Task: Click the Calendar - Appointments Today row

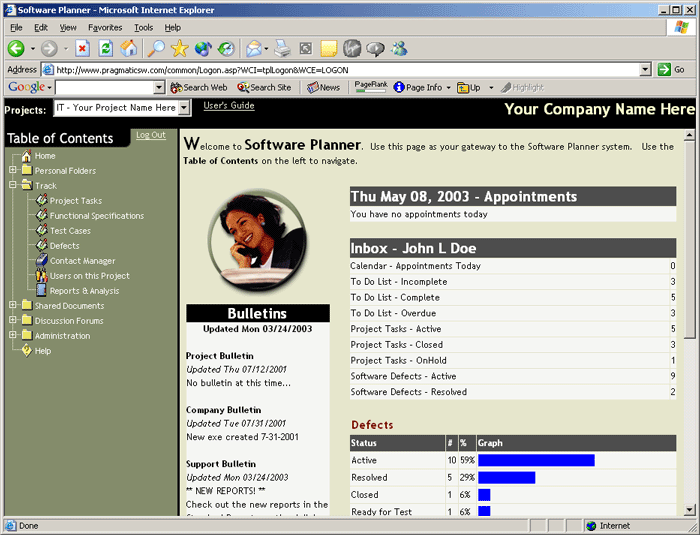Action: (513, 266)
